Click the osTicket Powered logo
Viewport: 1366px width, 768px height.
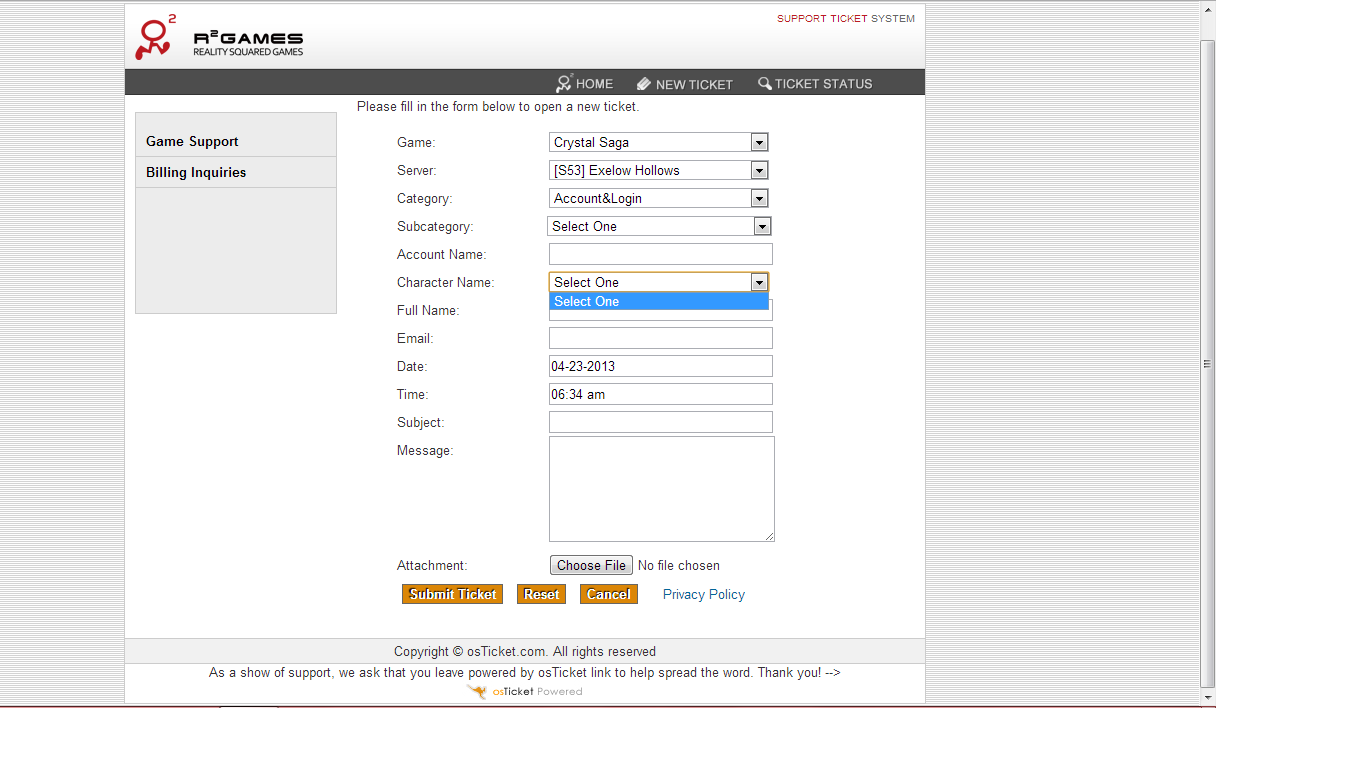click(525, 691)
